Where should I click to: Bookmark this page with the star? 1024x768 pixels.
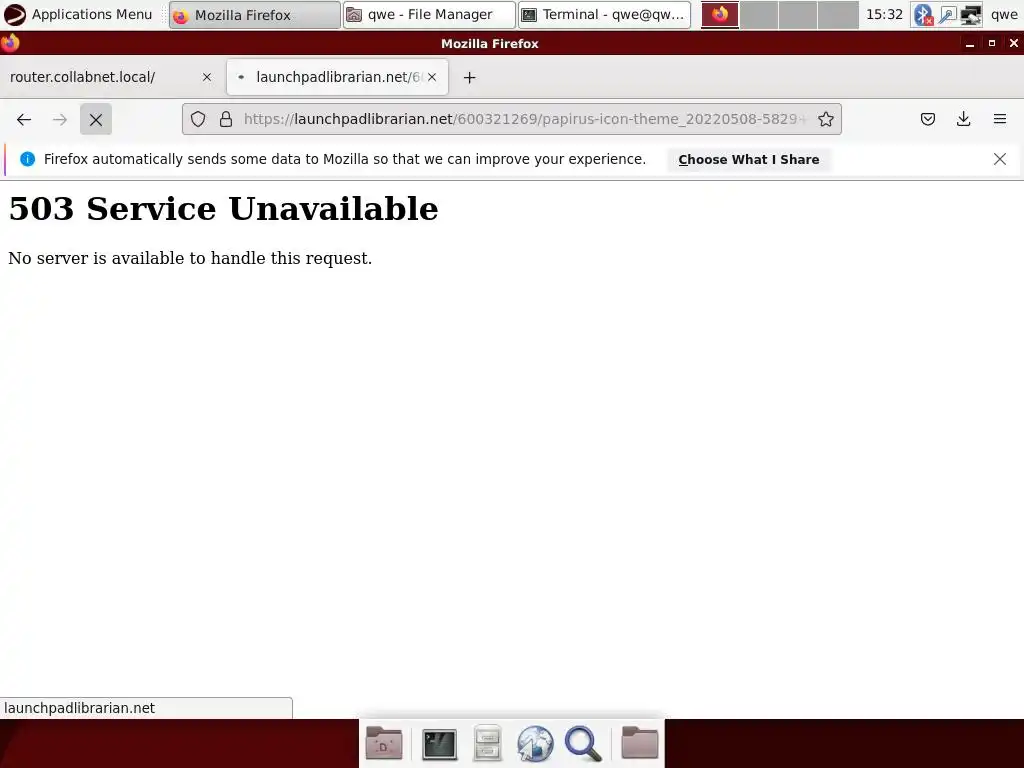coord(825,120)
